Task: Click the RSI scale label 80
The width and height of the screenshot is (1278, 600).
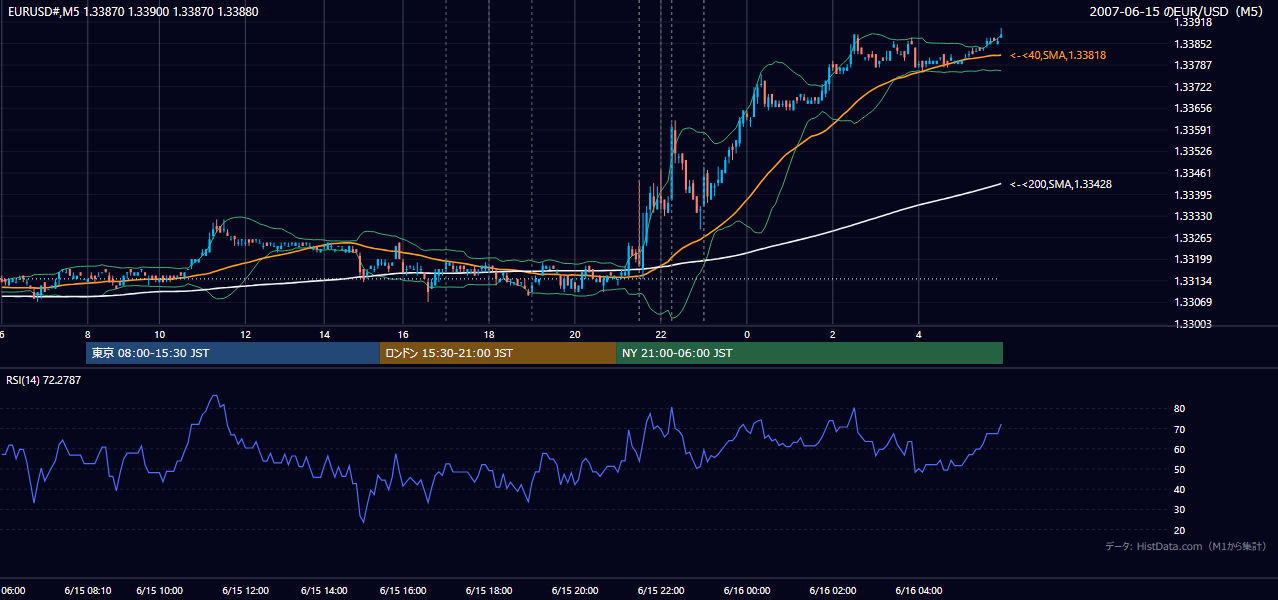Action: pyautogui.click(x=1179, y=409)
